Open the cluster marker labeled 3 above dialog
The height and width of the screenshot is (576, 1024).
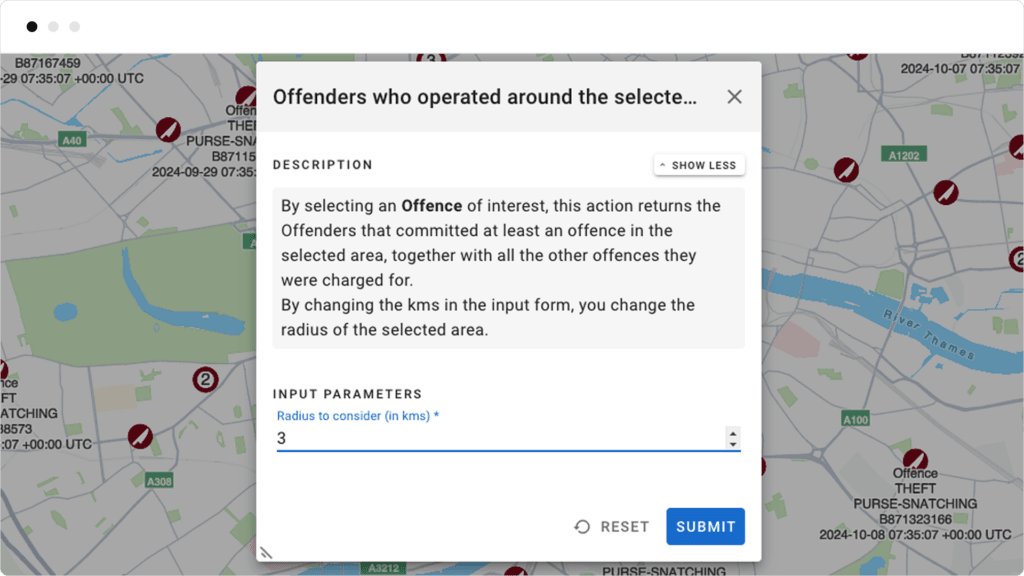tap(431, 60)
